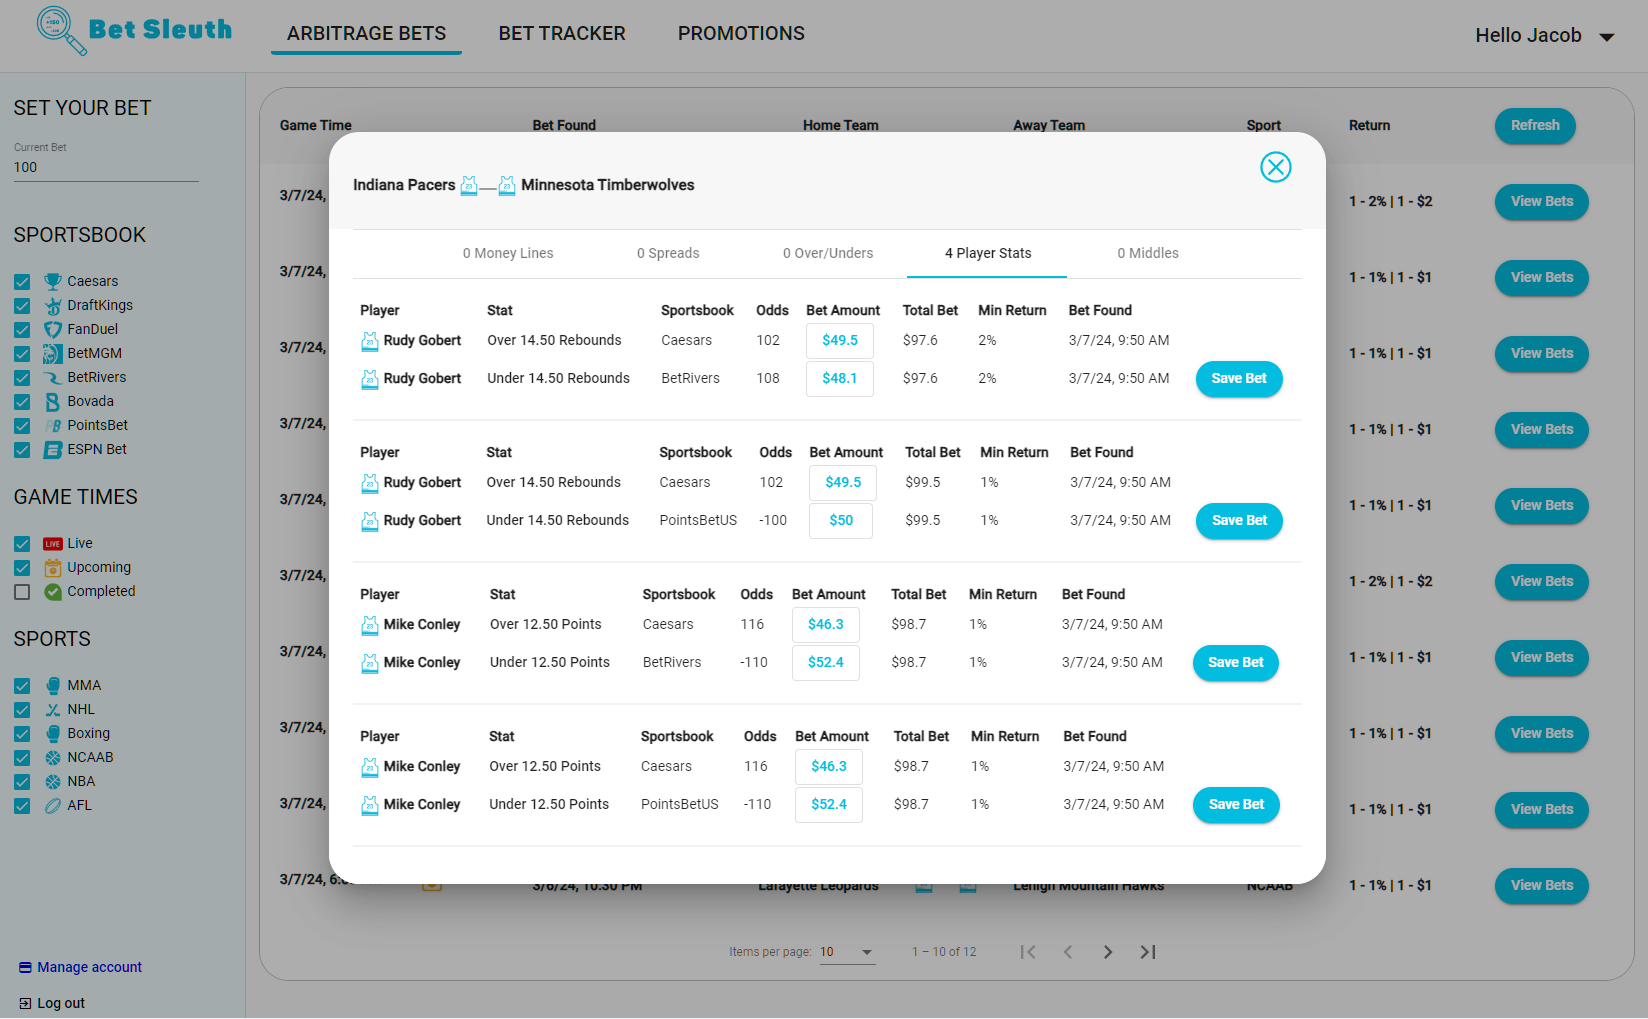1648x1019 pixels.
Task: Jump to first page of results
Action: [x=1028, y=952]
